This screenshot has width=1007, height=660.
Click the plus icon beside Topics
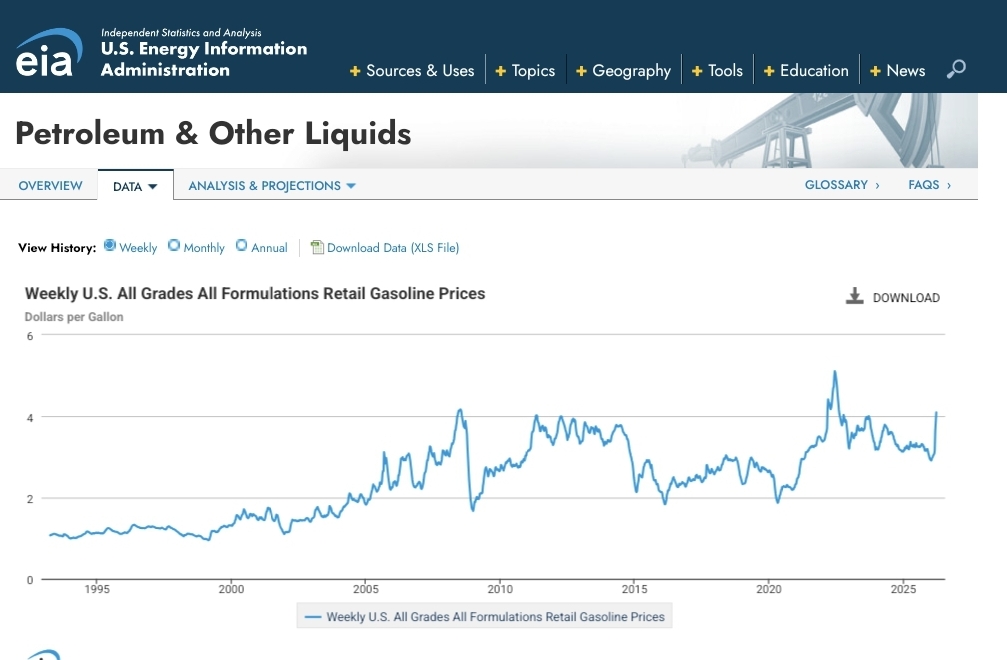(x=500, y=71)
